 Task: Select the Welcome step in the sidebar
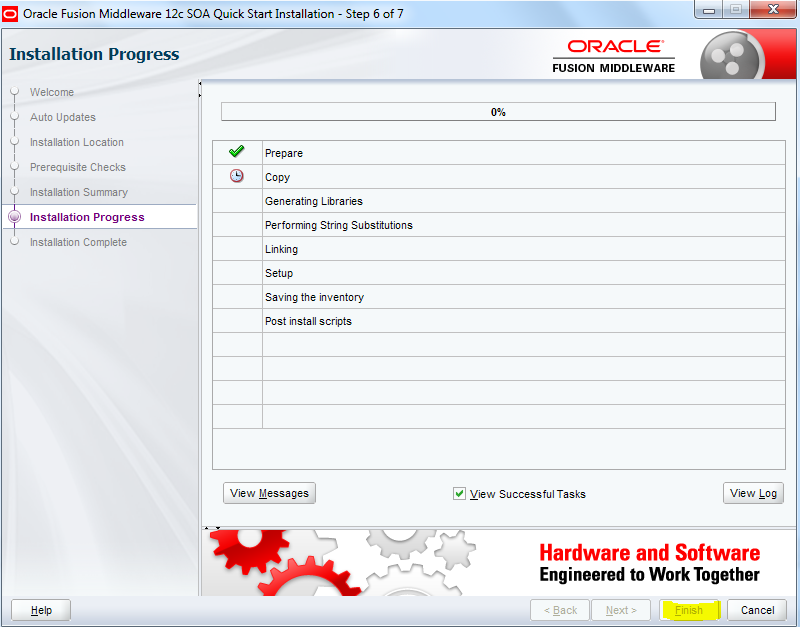(50, 92)
